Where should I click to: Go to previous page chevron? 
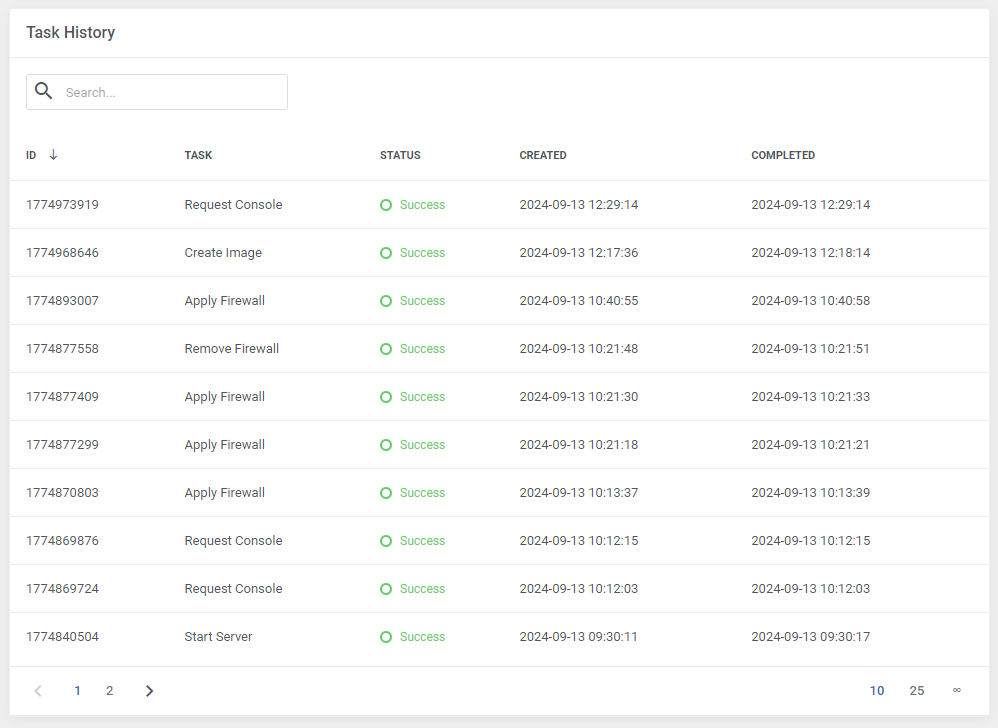(x=38, y=691)
